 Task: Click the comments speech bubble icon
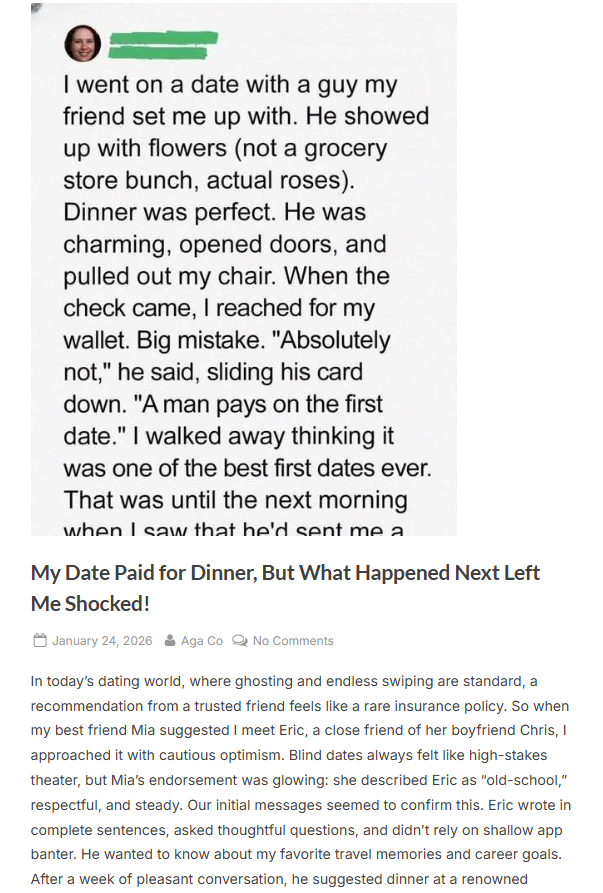coord(240,641)
